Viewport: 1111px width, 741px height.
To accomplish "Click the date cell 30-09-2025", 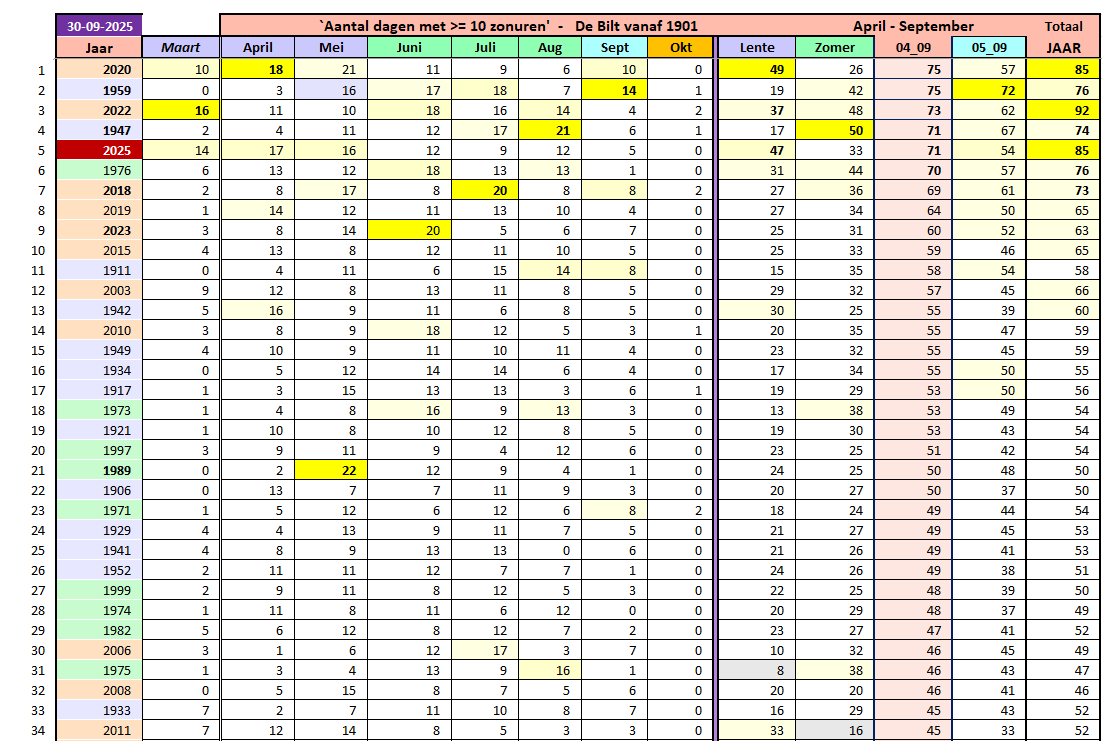I will click(99, 27).
